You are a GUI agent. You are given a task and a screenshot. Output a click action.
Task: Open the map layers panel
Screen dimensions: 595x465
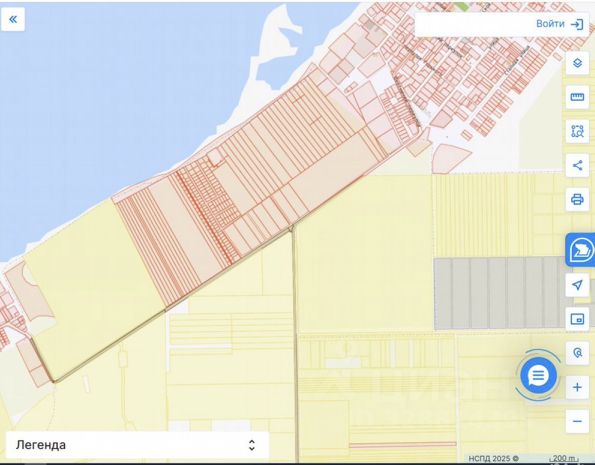coord(577,63)
